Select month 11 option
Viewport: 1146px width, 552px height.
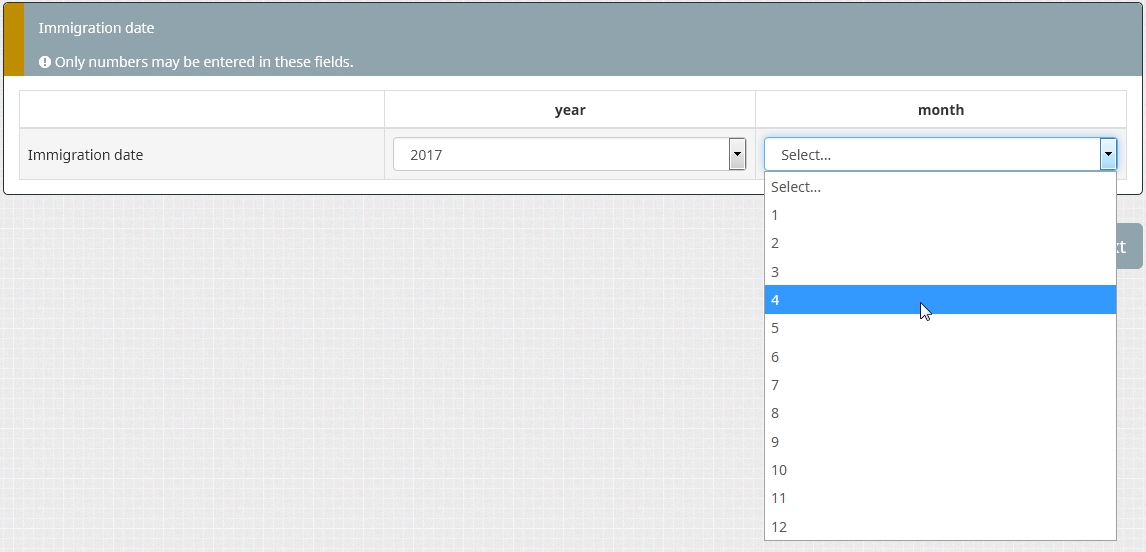pos(940,498)
